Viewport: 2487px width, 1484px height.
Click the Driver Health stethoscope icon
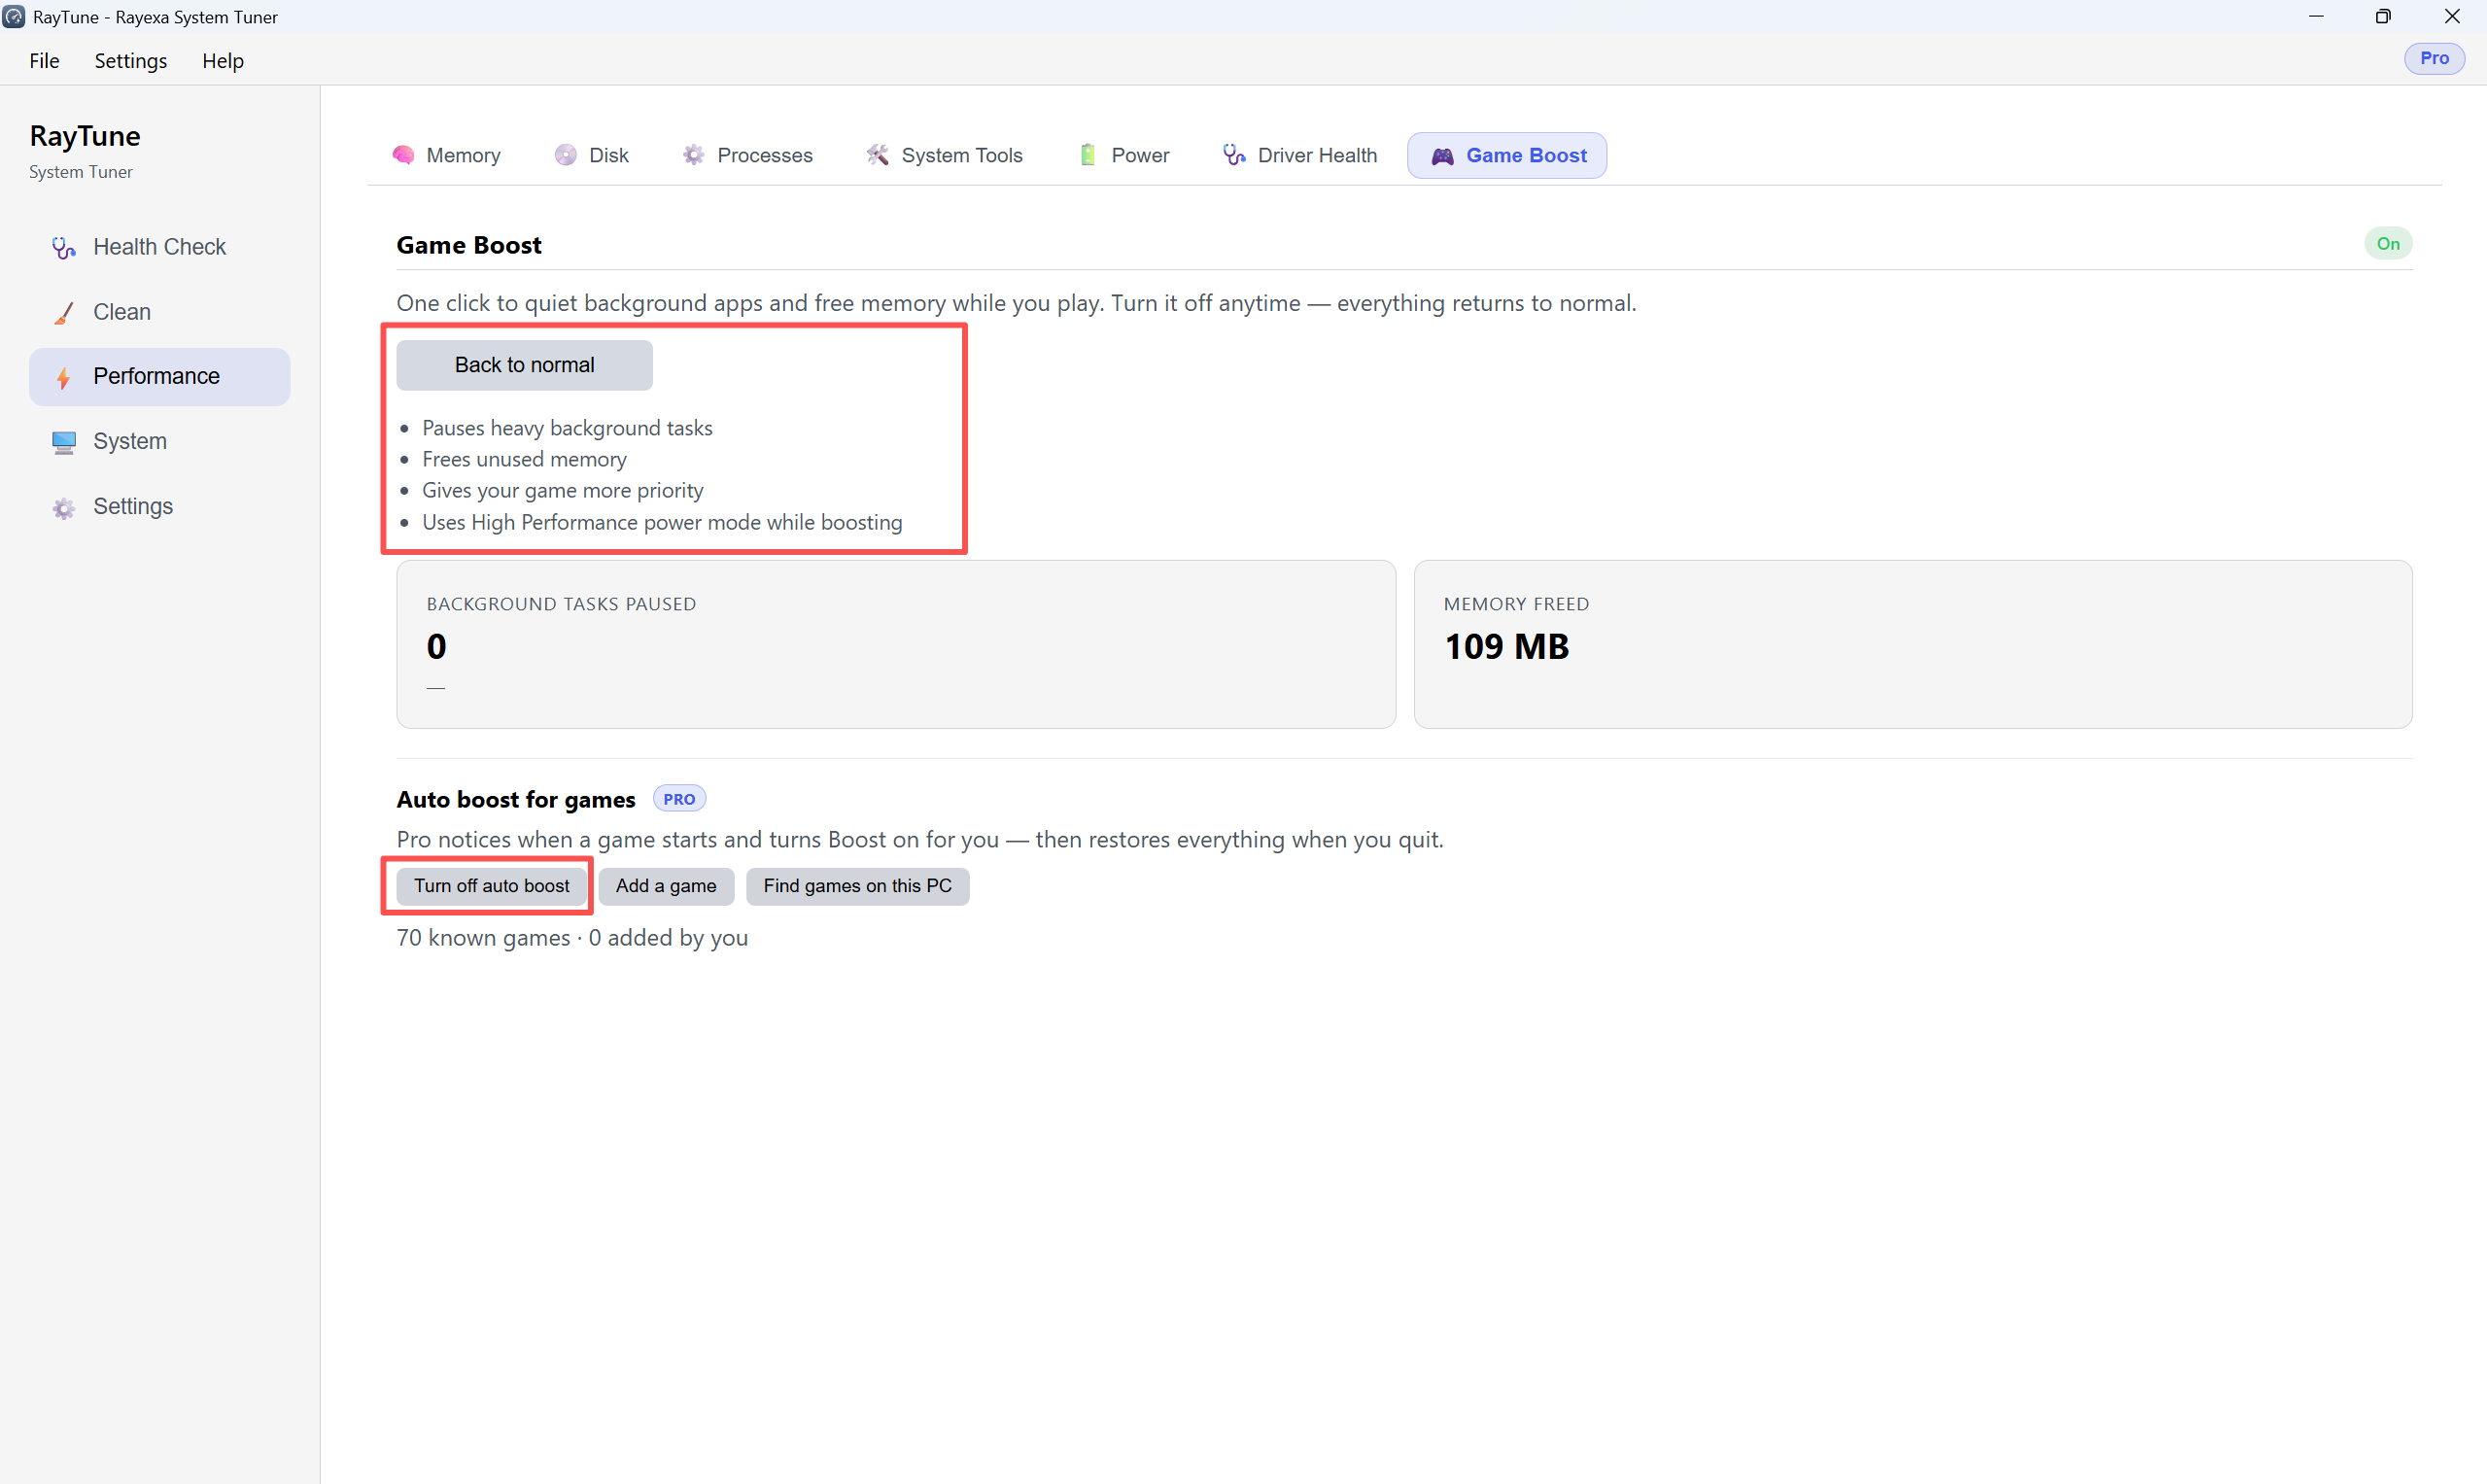1234,155
